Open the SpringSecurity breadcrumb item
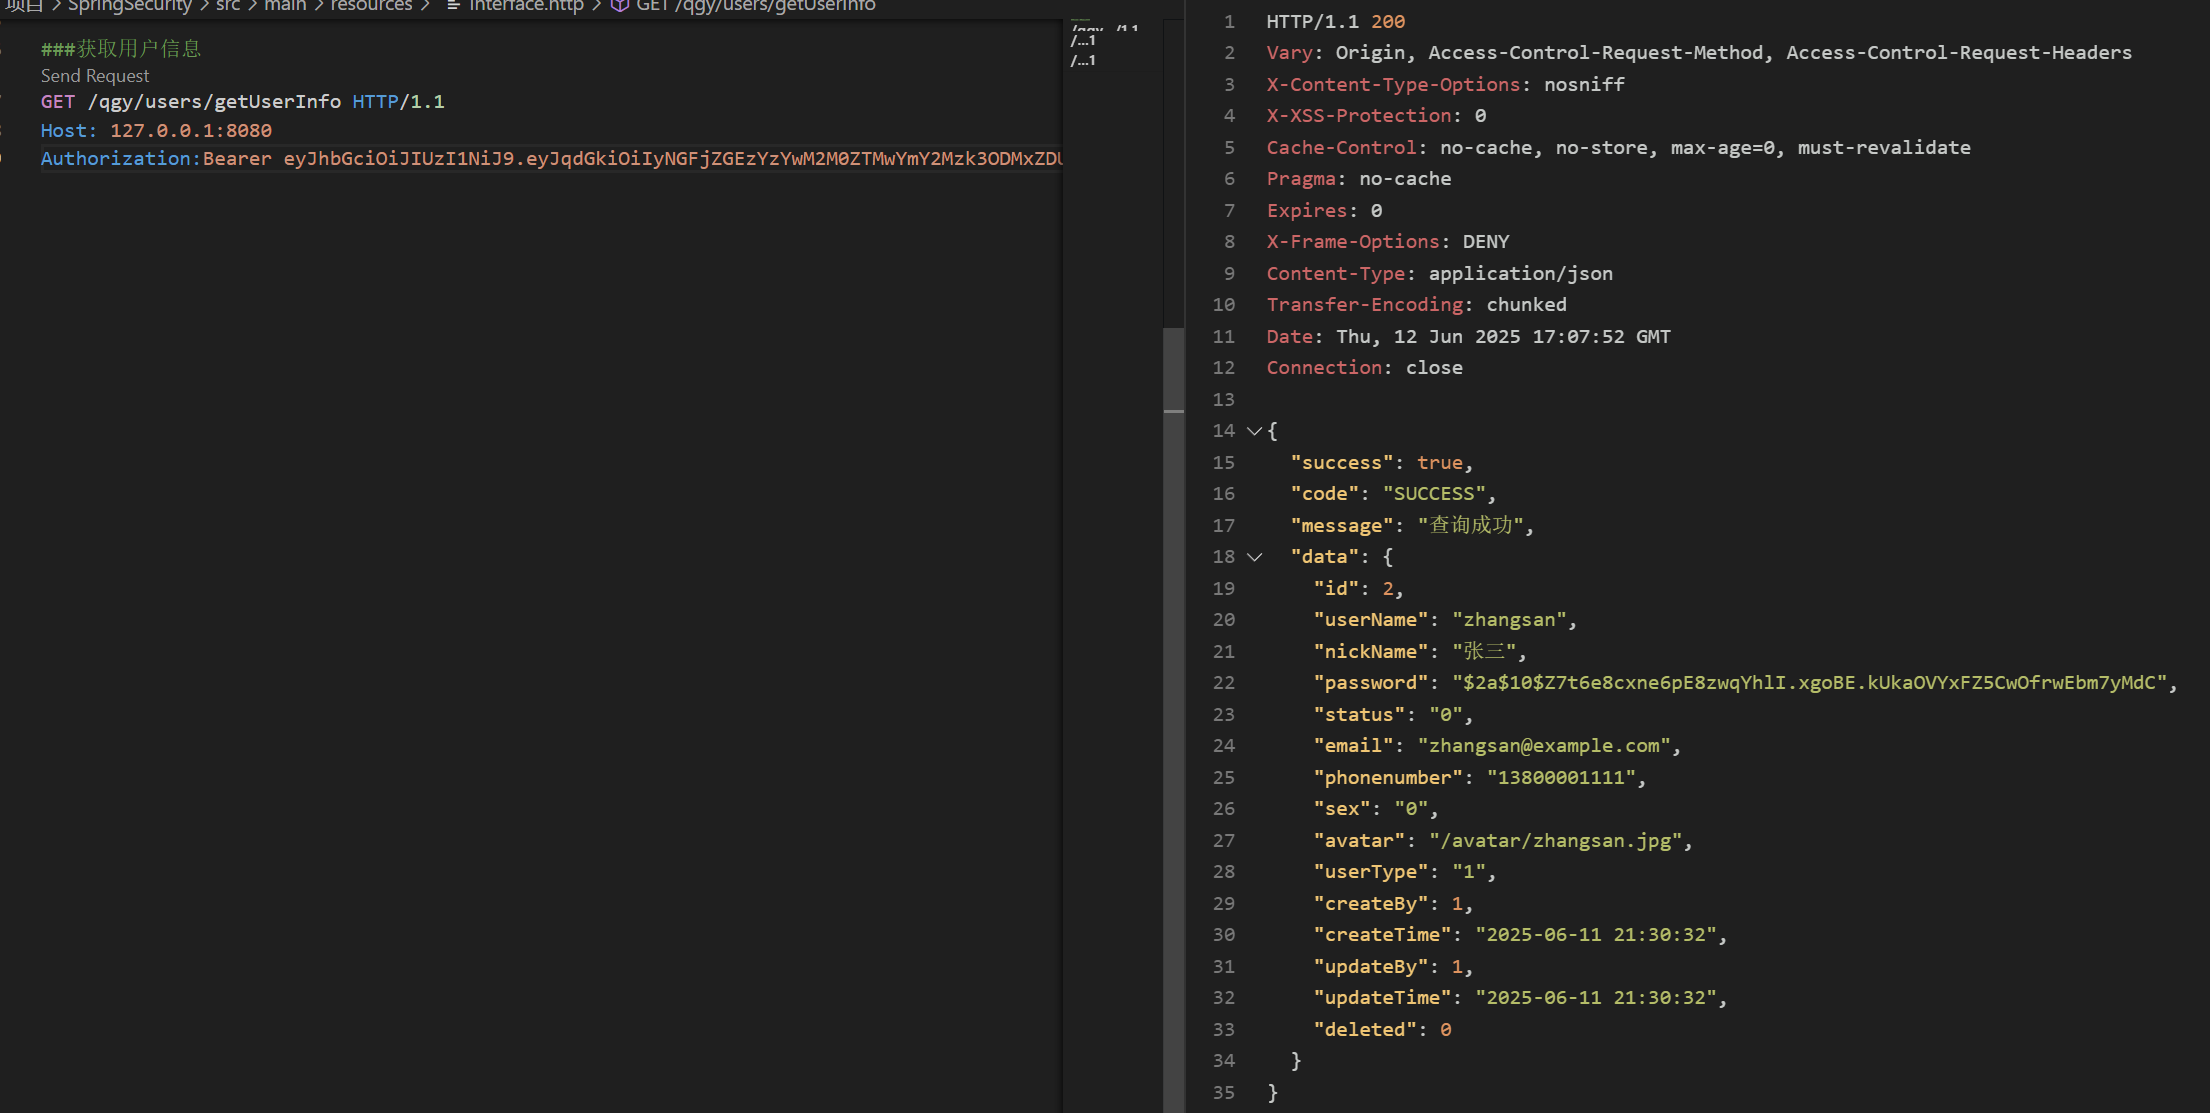The height and width of the screenshot is (1113, 2210). pyautogui.click(x=130, y=6)
